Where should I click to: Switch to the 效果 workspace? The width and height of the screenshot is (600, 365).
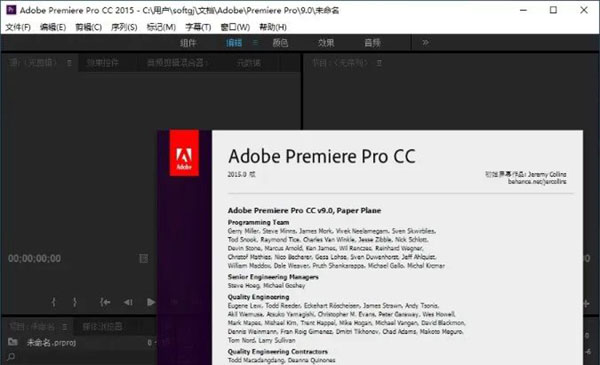tap(326, 43)
